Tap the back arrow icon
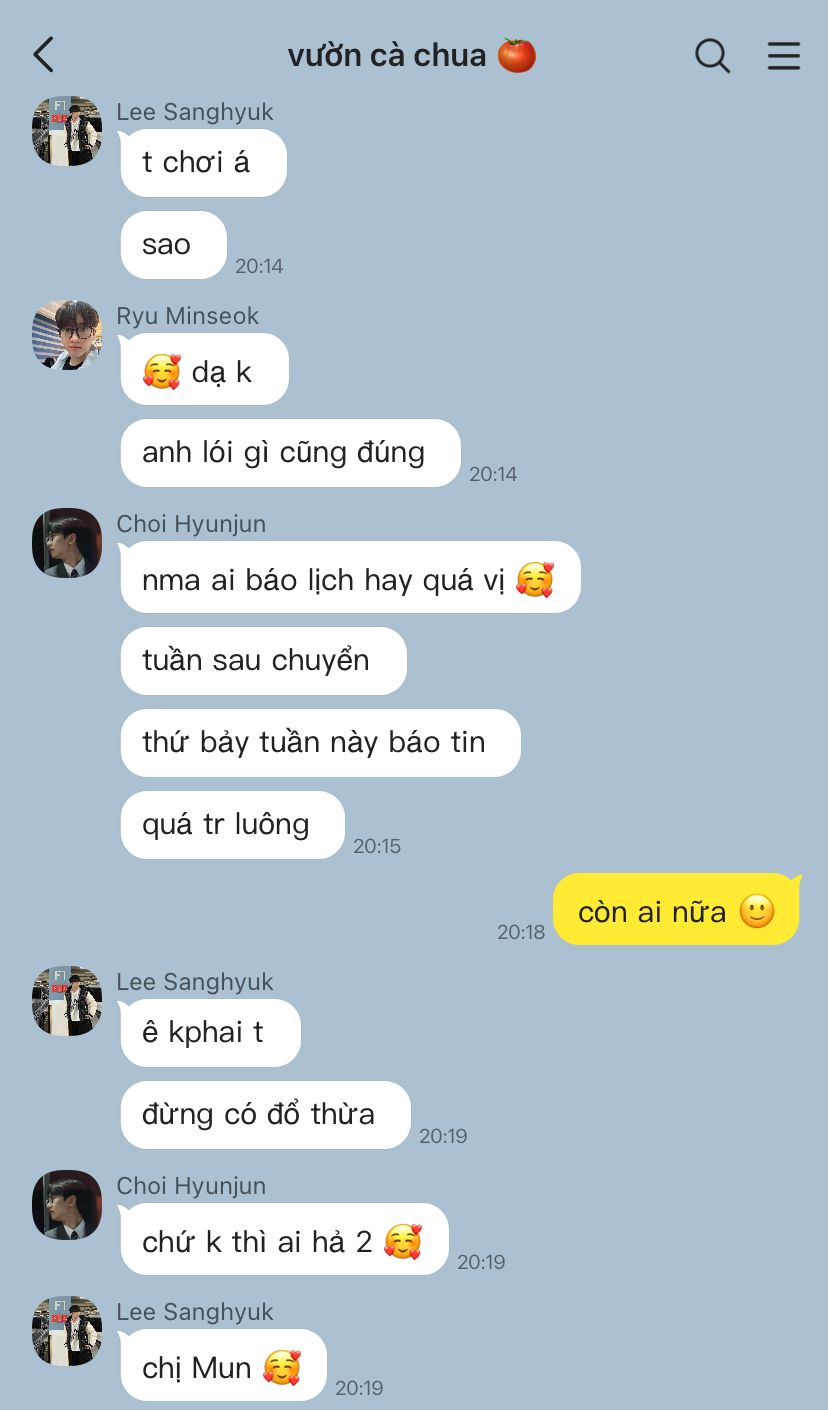The height and width of the screenshot is (1410, 828). (x=43, y=55)
